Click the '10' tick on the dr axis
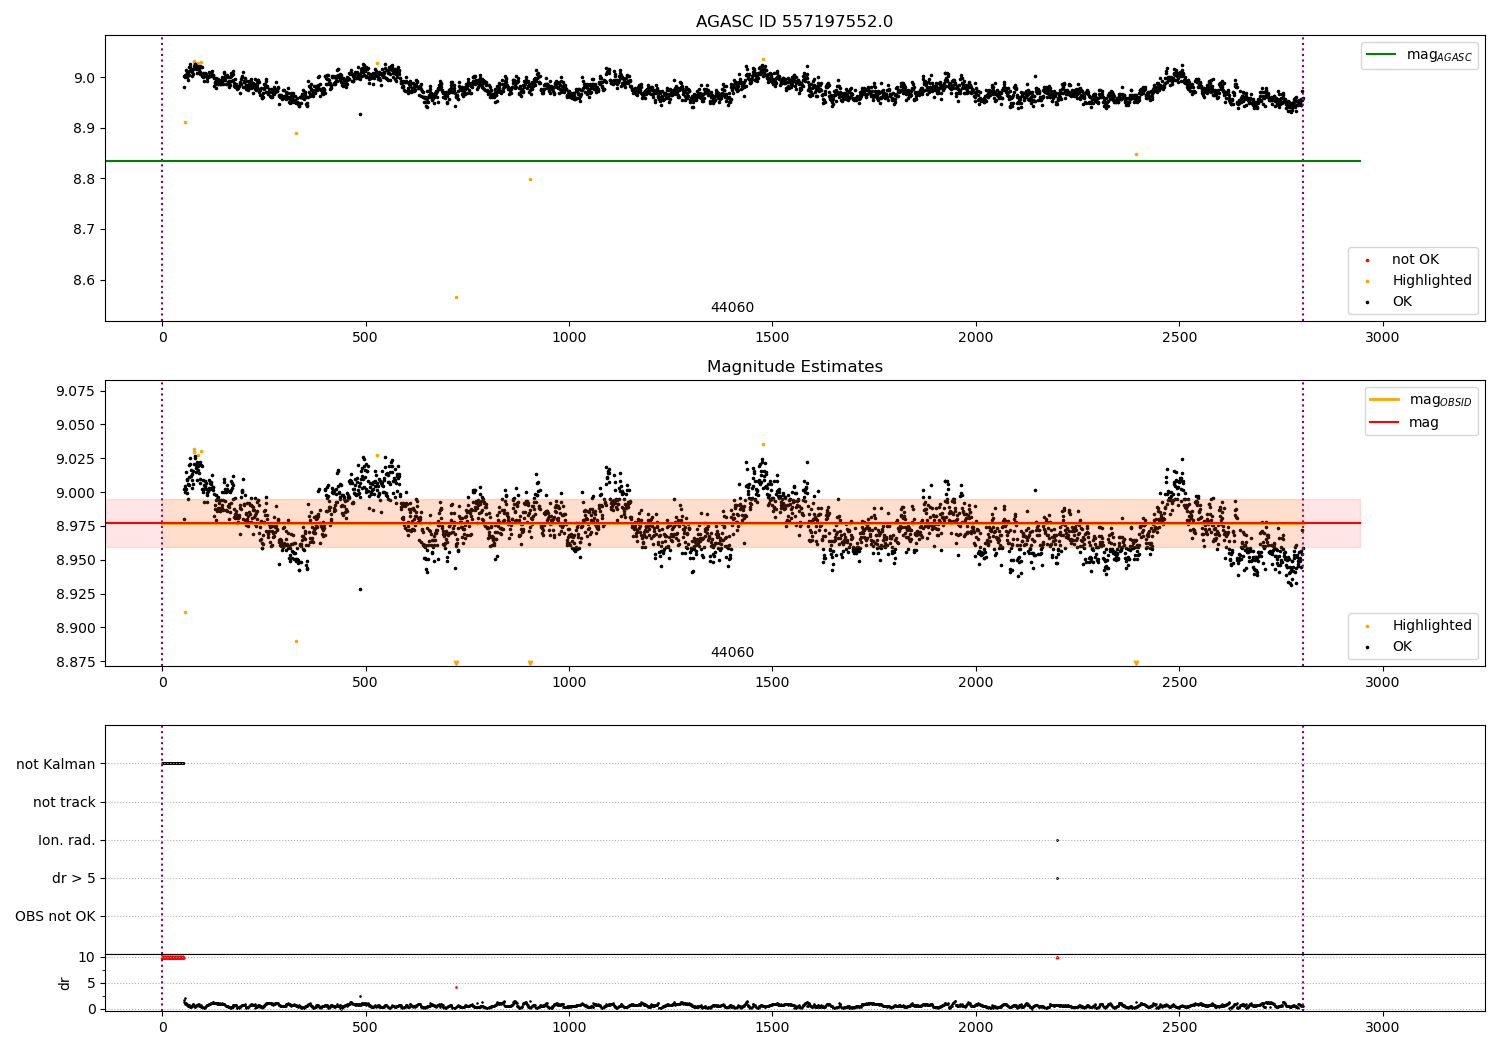 (86, 957)
